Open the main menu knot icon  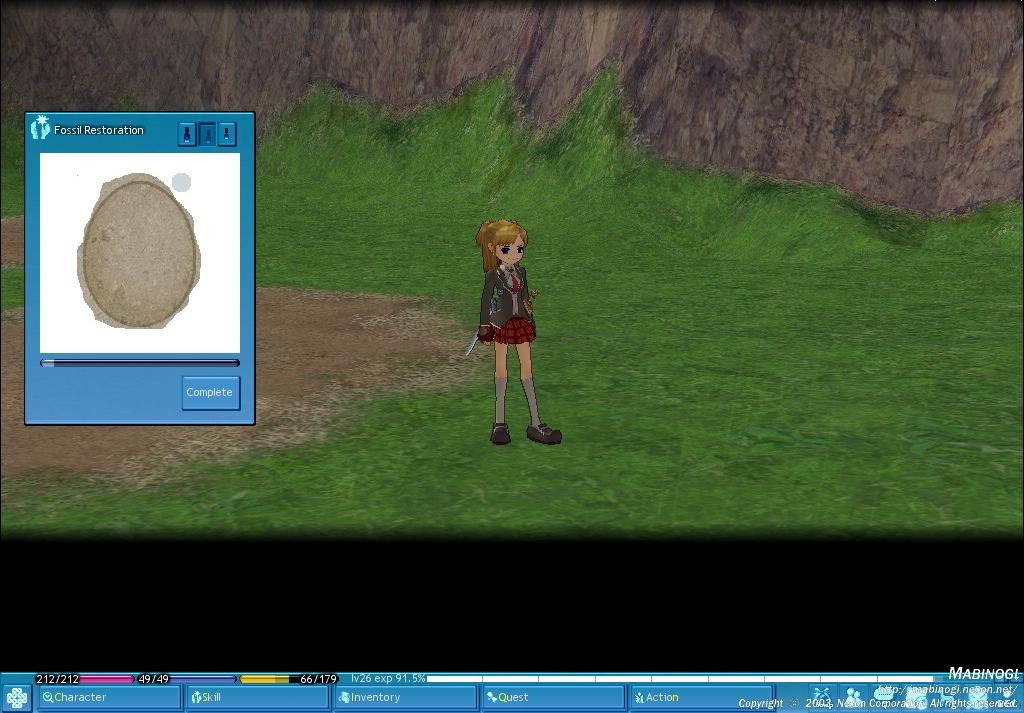(x=16, y=698)
